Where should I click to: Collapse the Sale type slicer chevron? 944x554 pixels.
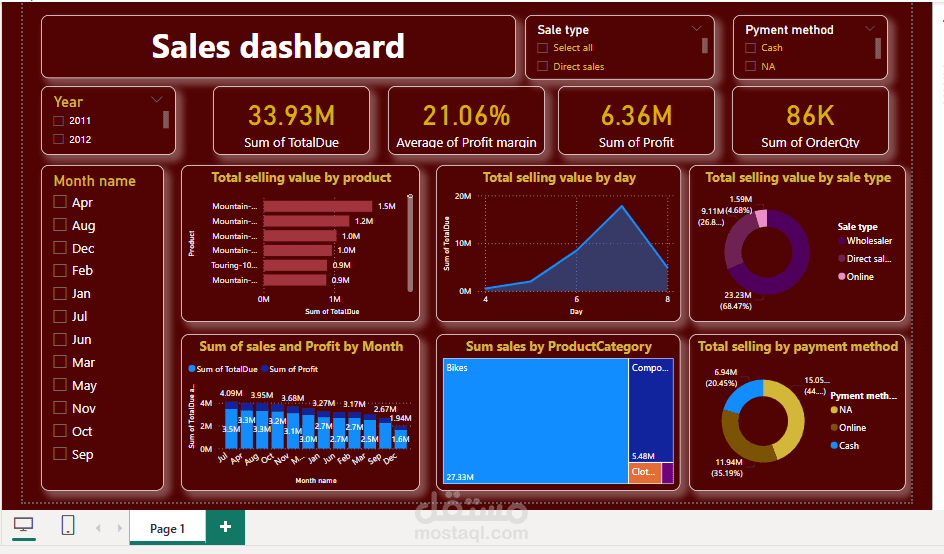(x=697, y=29)
